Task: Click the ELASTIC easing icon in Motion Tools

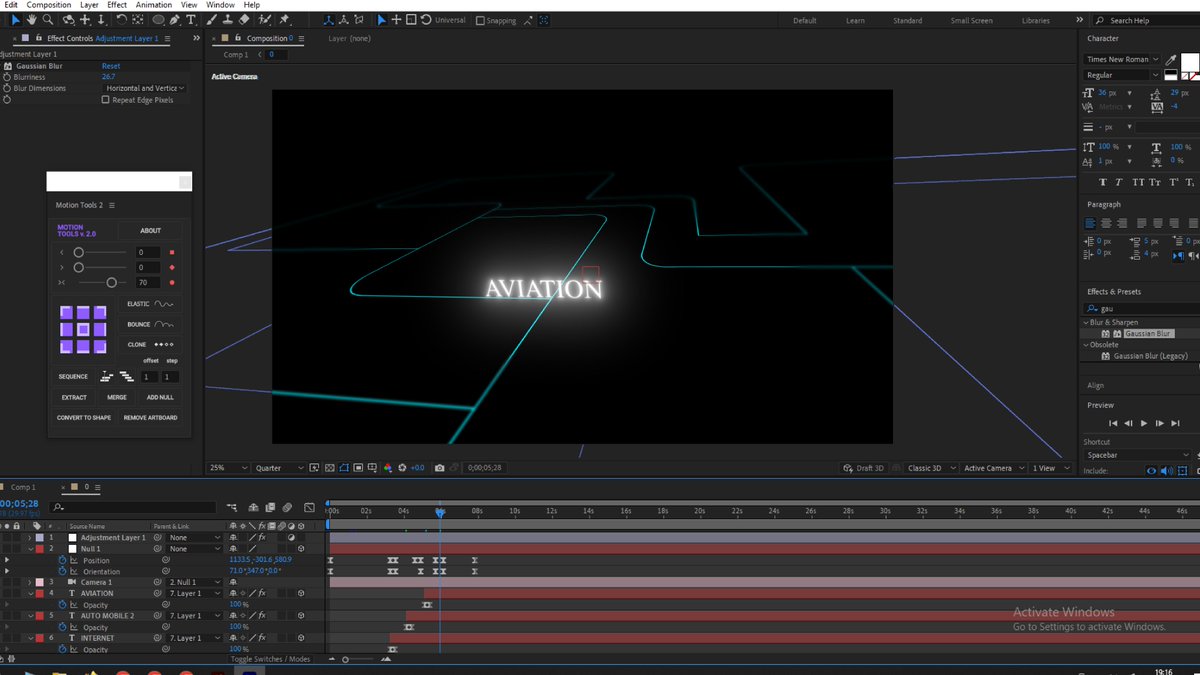Action: pyautogui.click(x=163, y=304)
